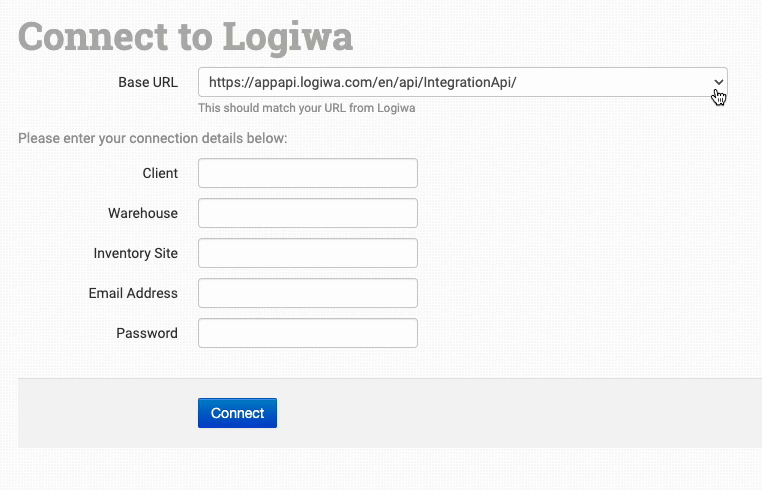This screenshot has width=762, height=490.
Task: Click the Password label text
Action: point(147,333)
